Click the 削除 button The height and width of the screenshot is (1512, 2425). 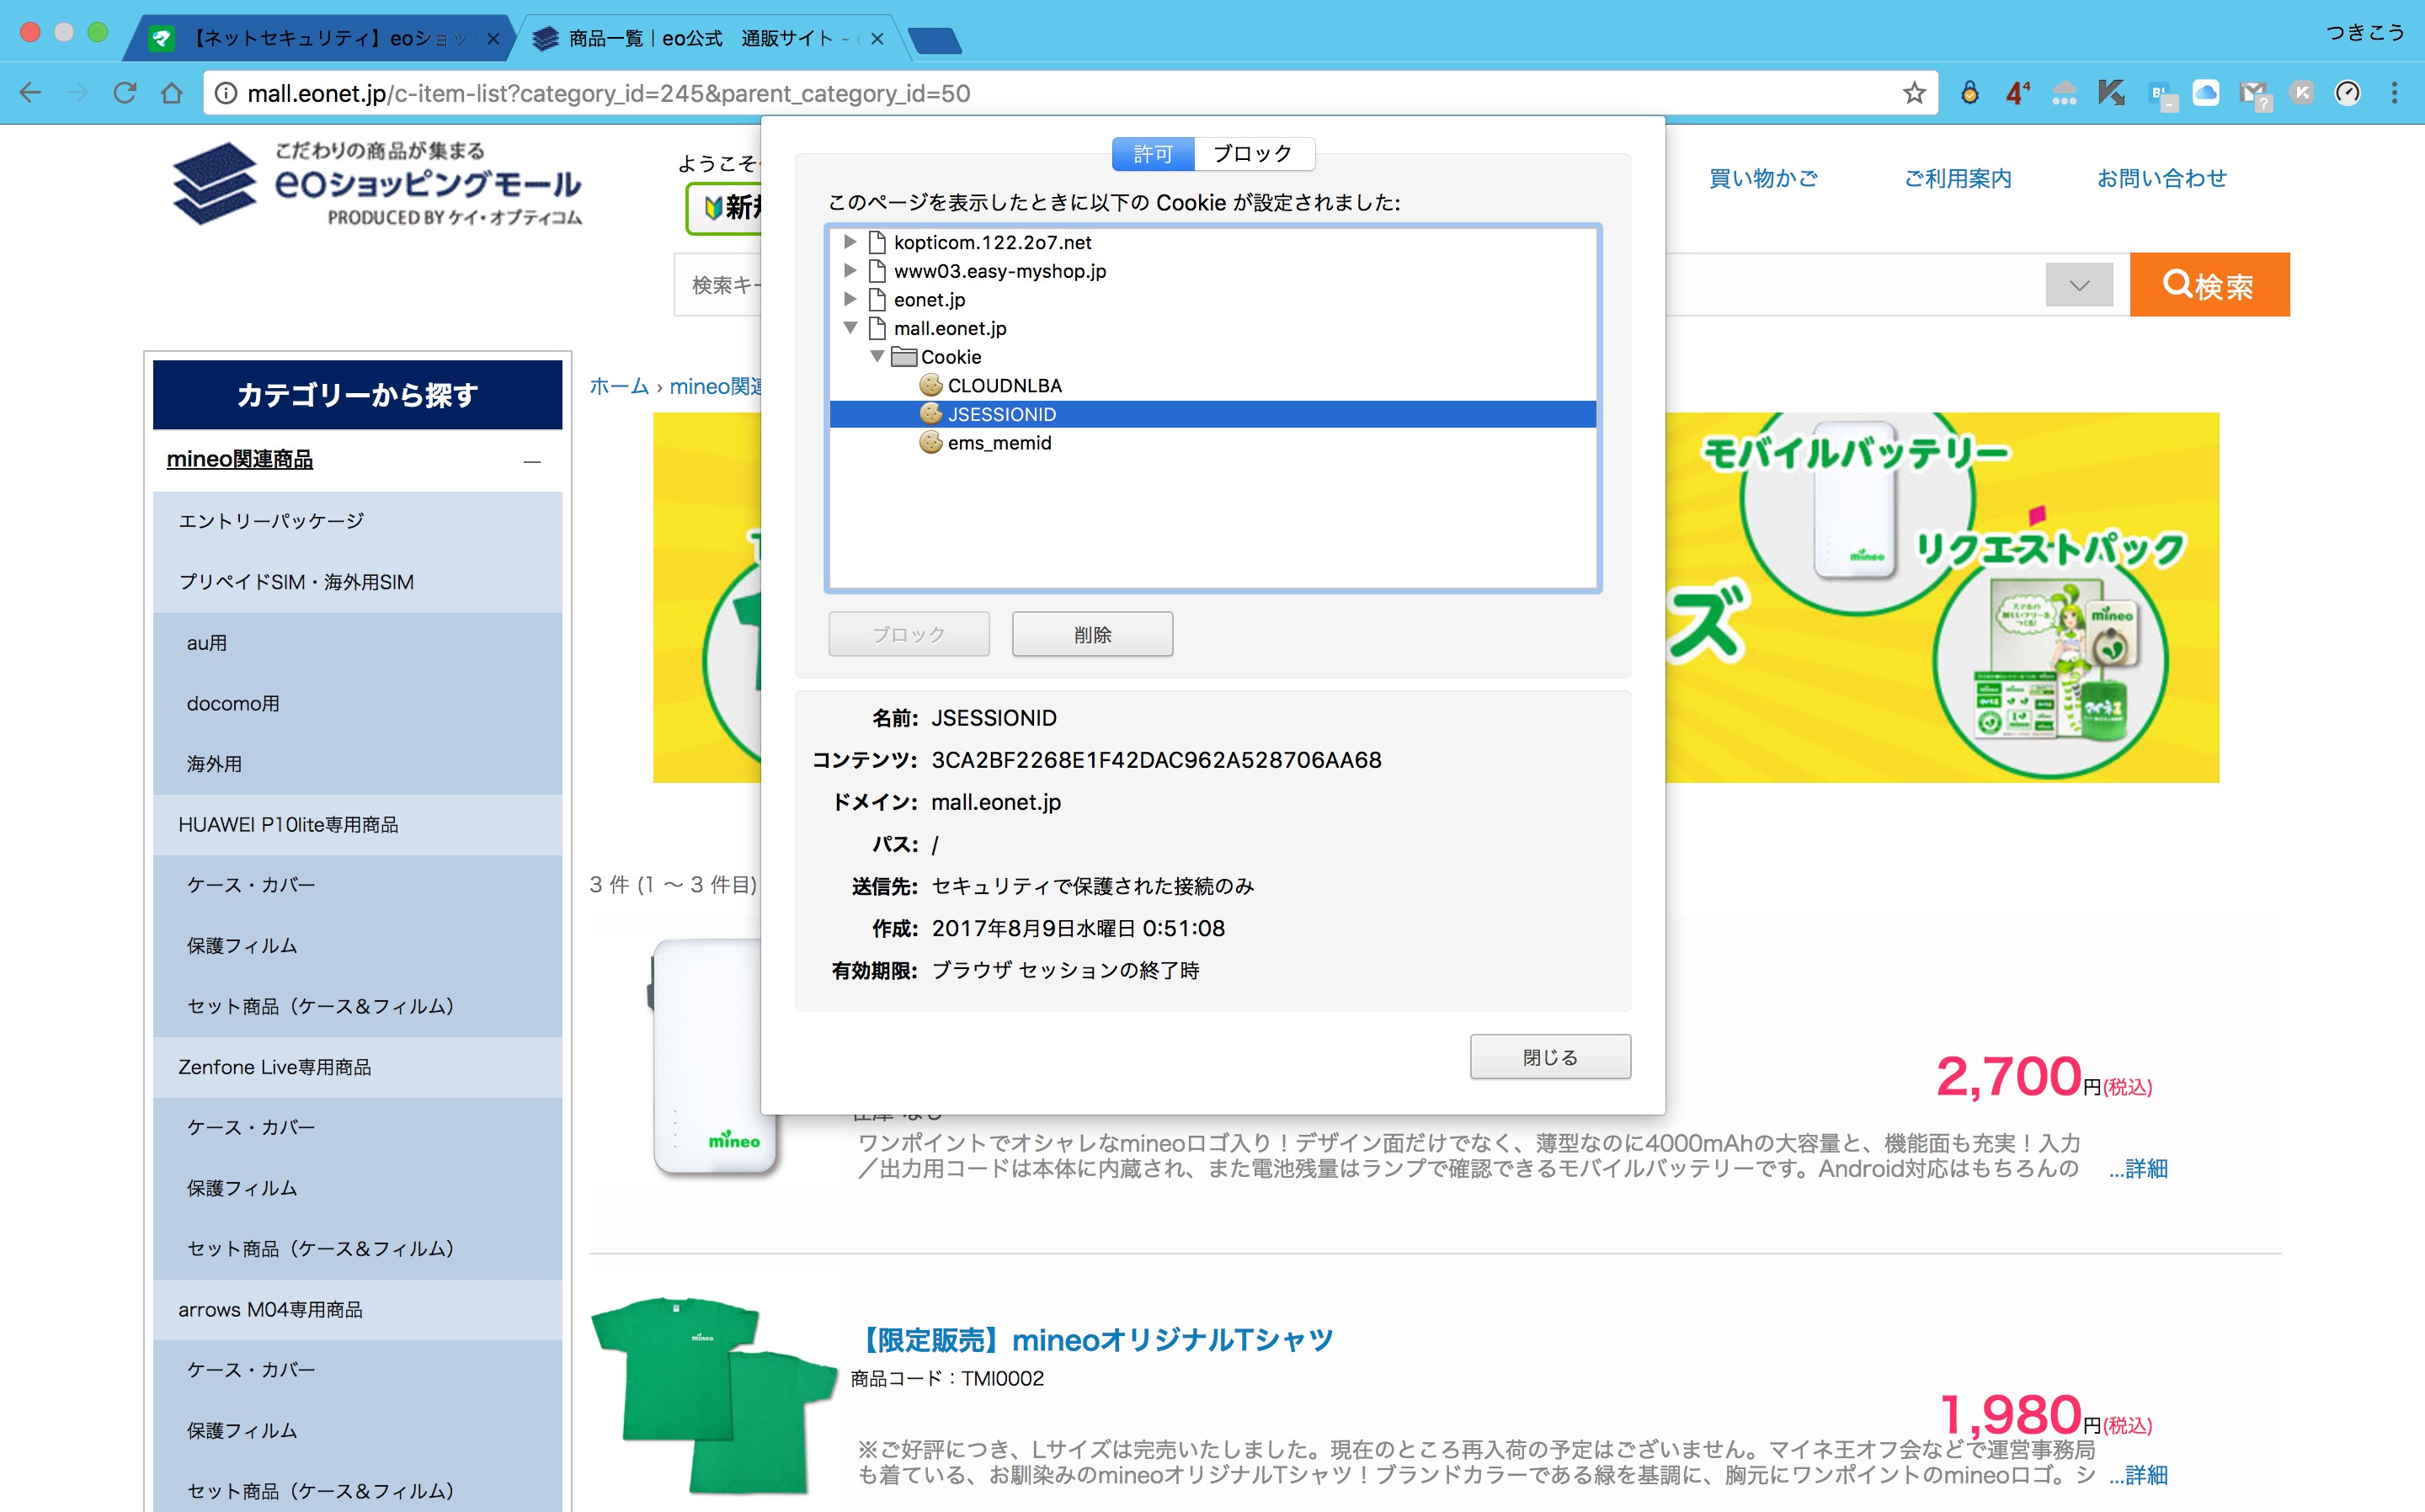click(x=1092, y=634)
